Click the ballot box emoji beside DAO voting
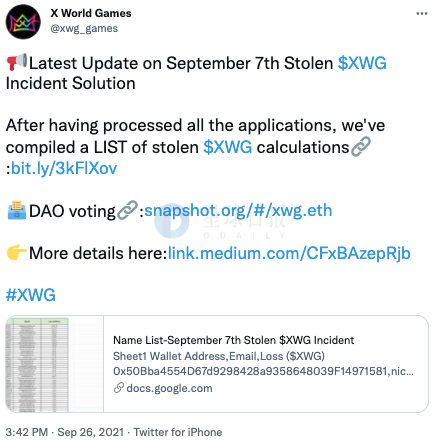 coord(17,210)
